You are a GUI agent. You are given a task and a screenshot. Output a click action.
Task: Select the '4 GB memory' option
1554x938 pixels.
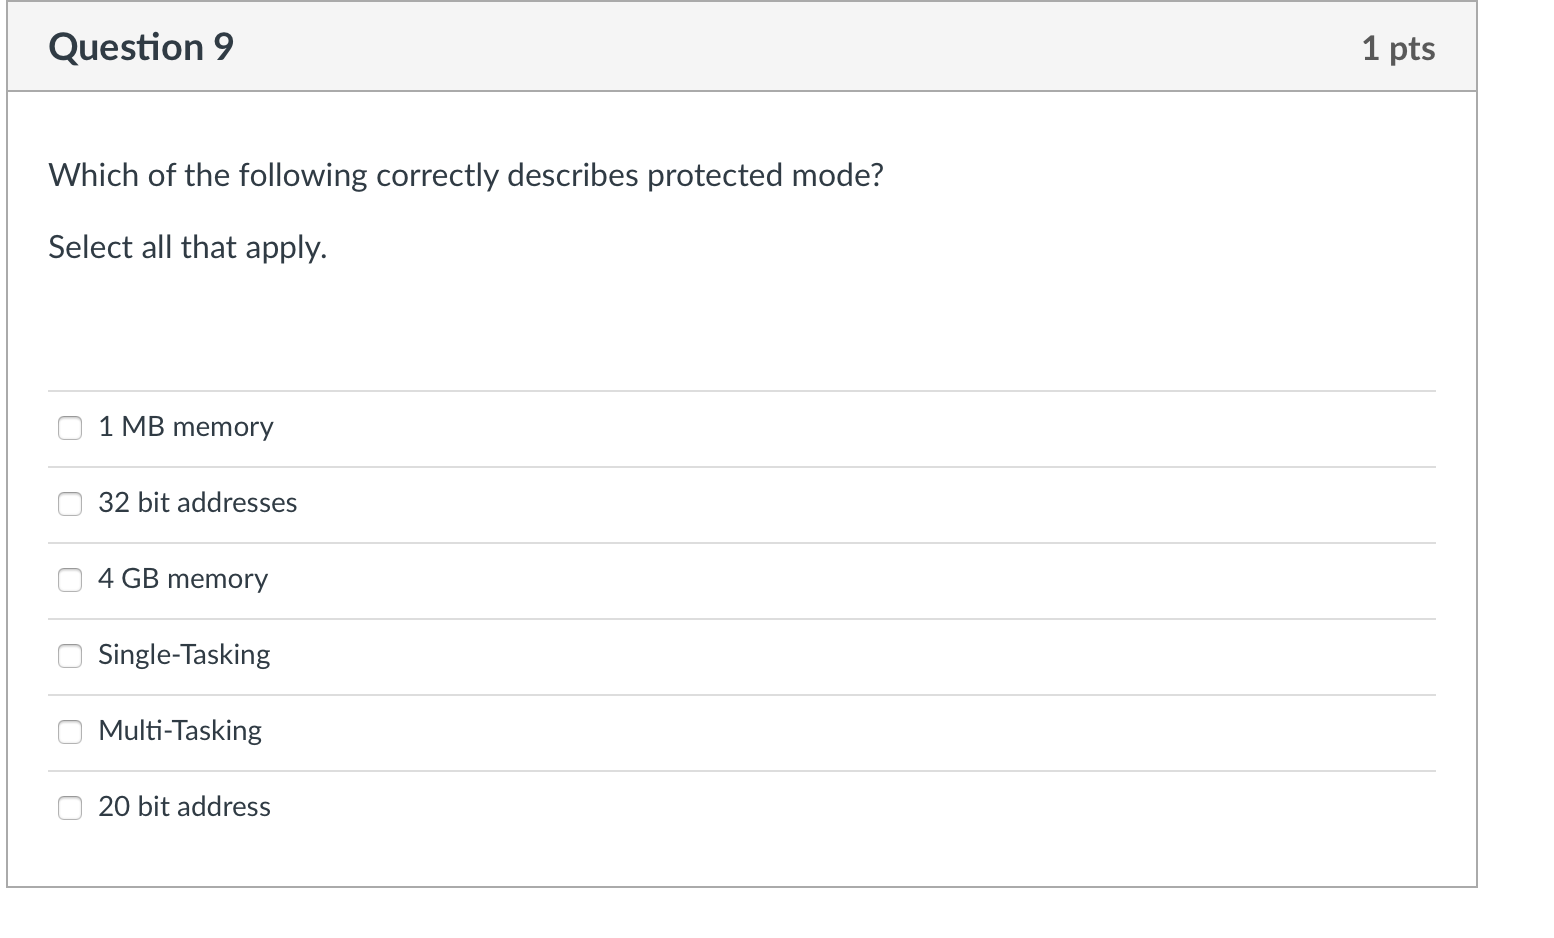pyautogui.click(x=69, y=580)
